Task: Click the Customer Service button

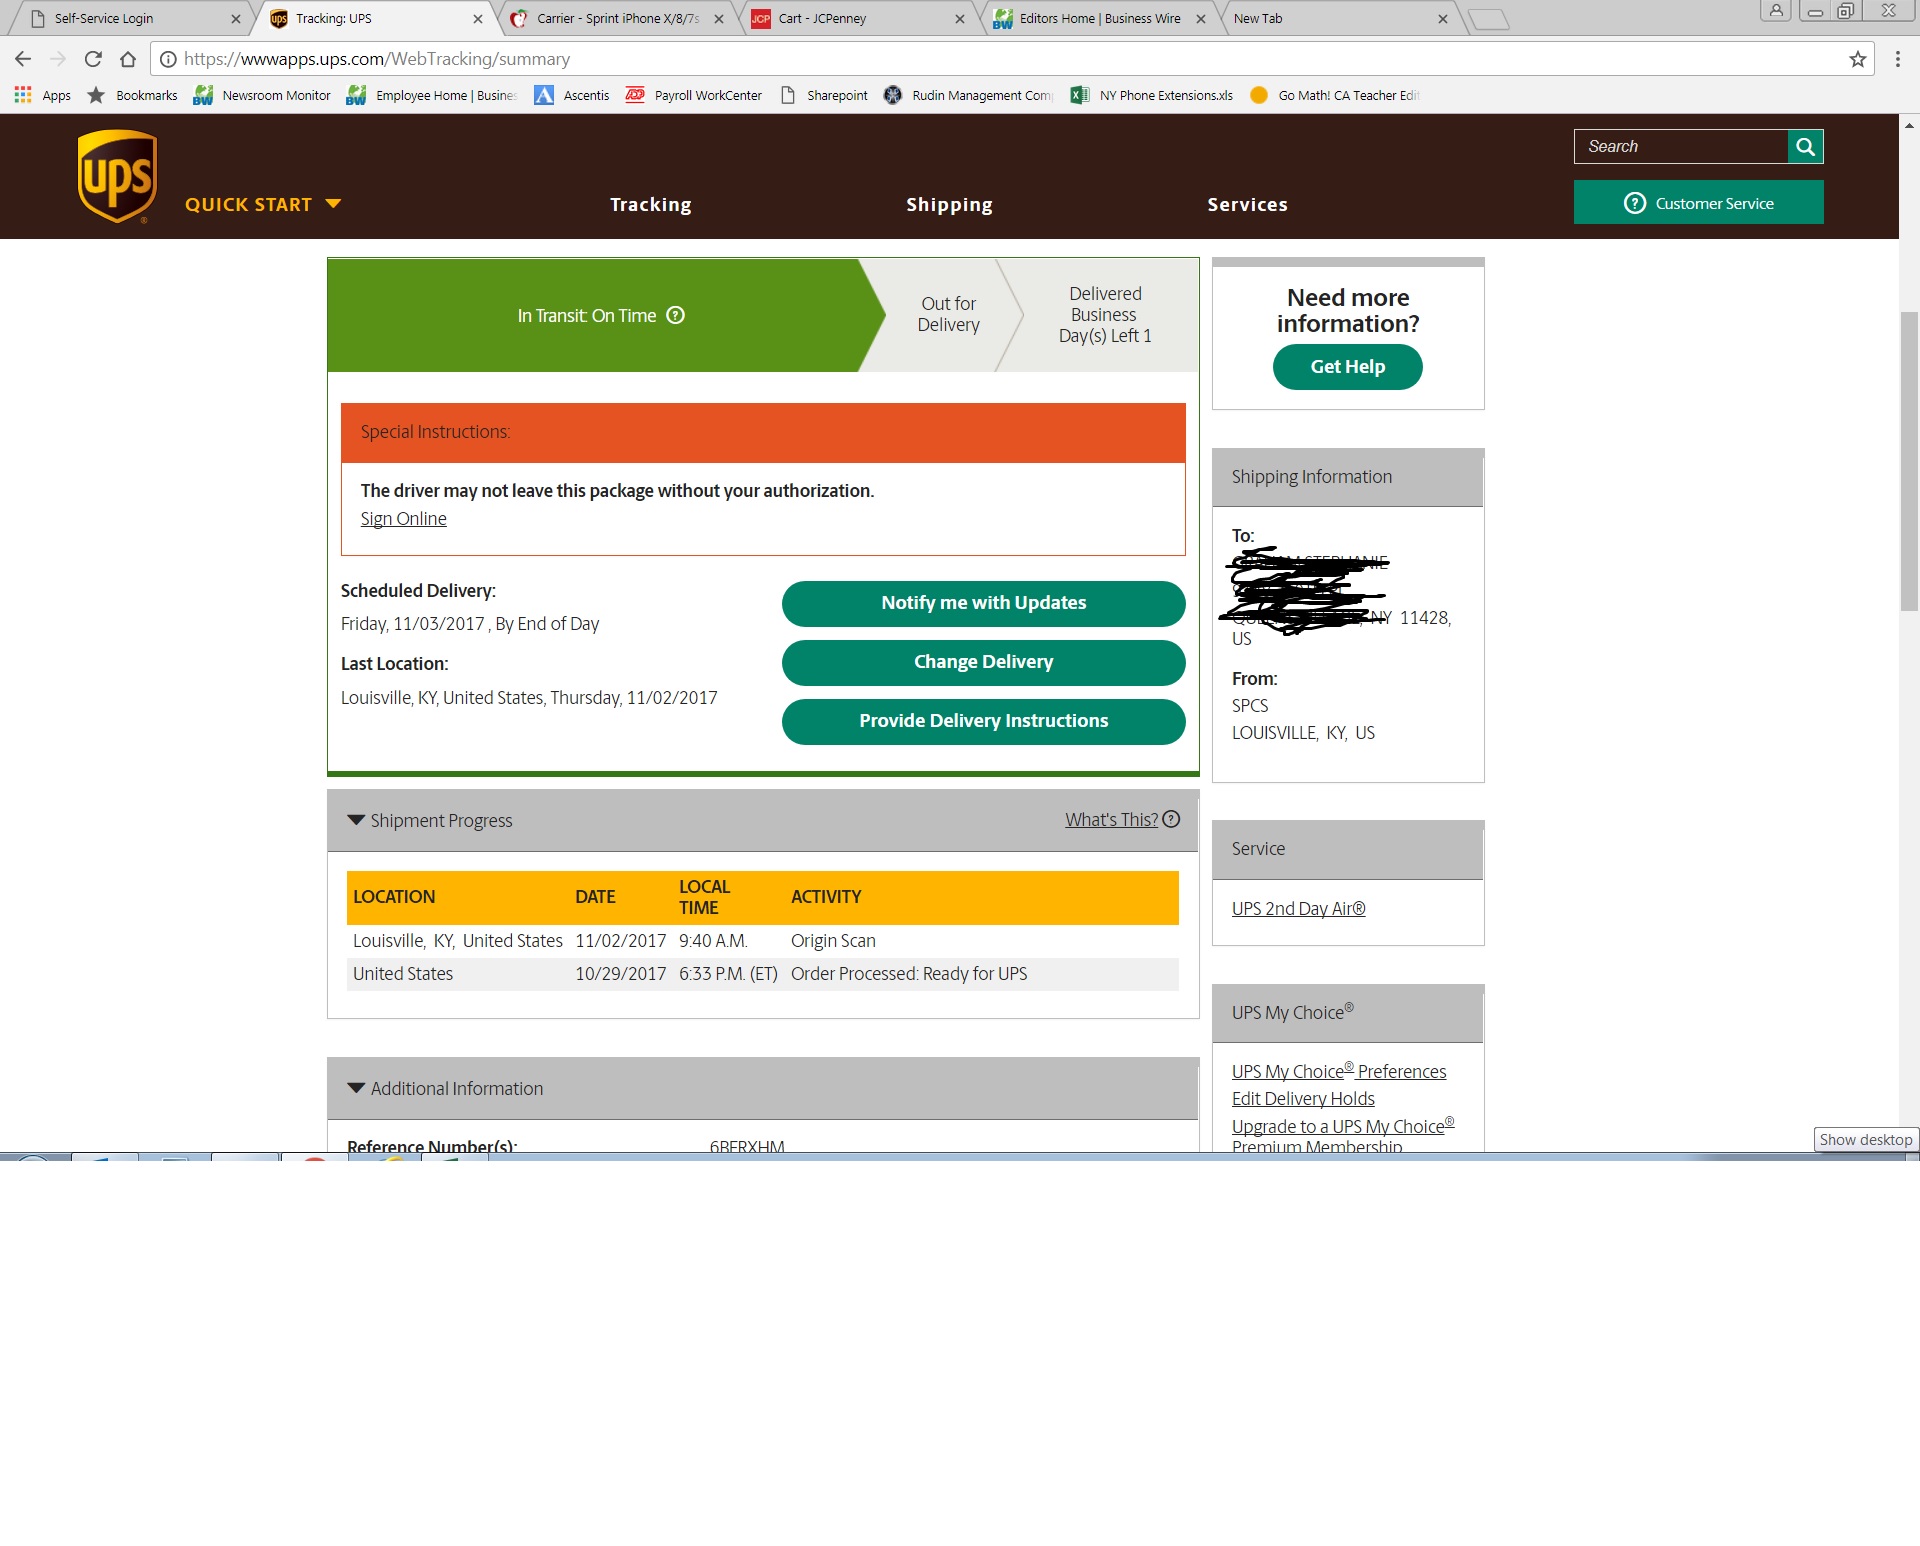Action: click(1698, 203)
